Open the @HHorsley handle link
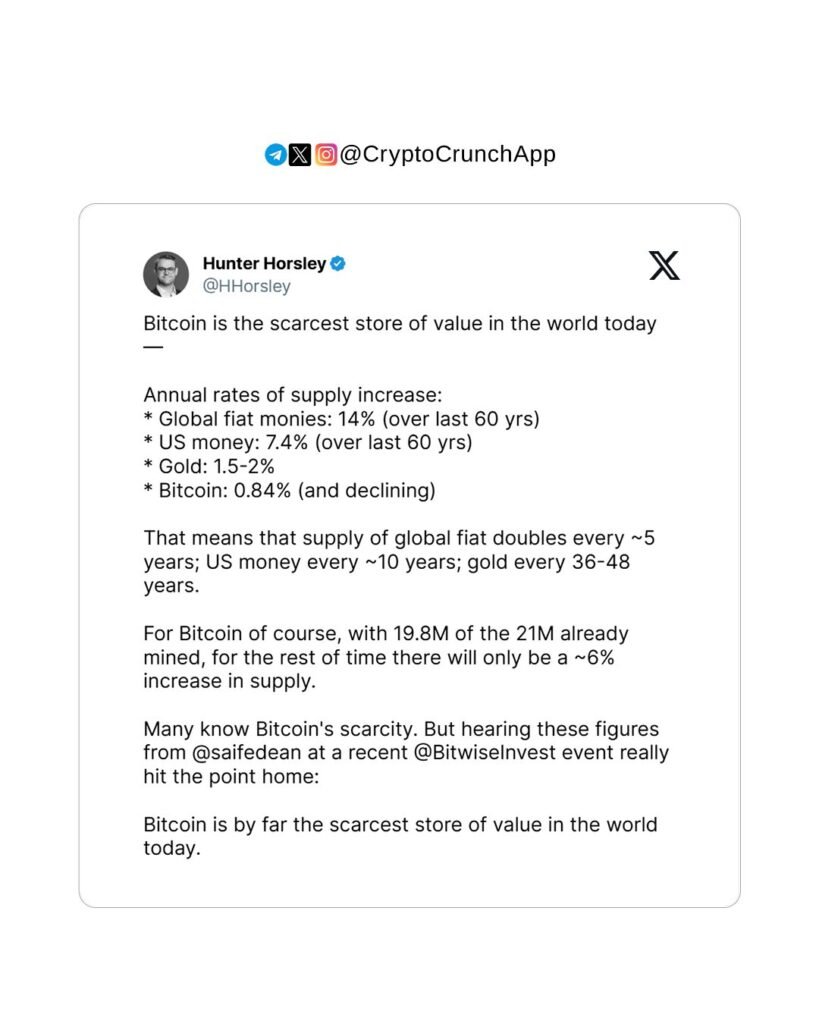Viewport: 819px width, 1024px height. click(x=246, y=286)
